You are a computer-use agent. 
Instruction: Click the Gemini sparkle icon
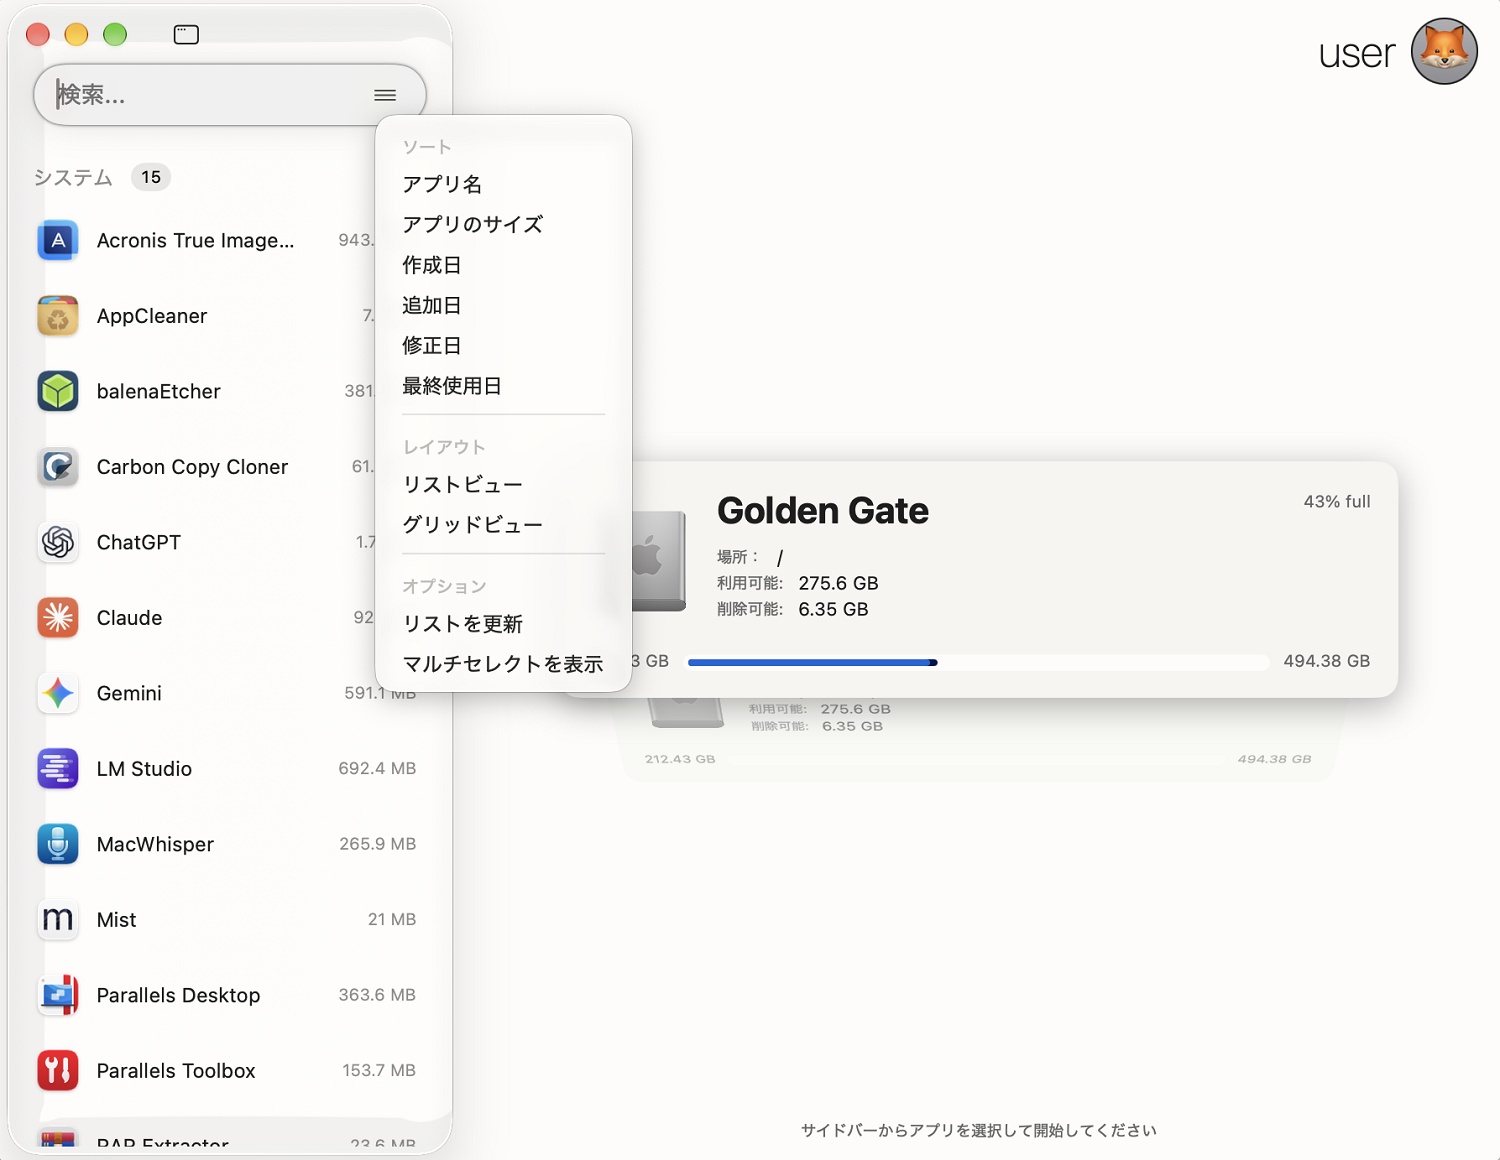point(58,694)
